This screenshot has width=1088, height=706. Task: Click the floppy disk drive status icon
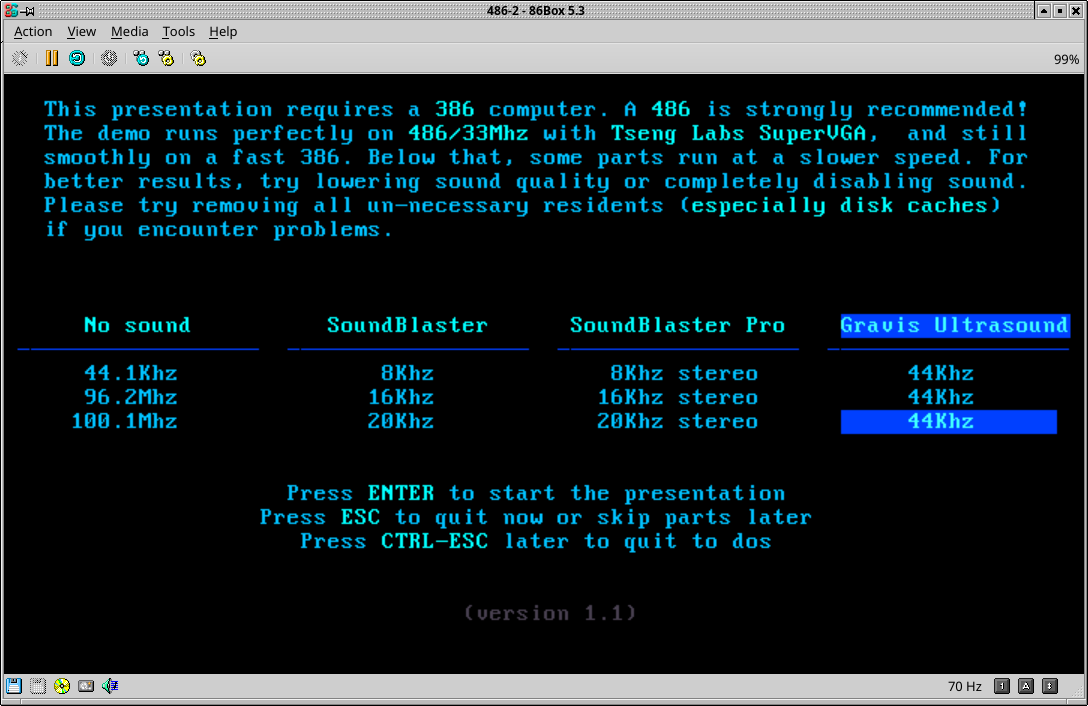14,686
